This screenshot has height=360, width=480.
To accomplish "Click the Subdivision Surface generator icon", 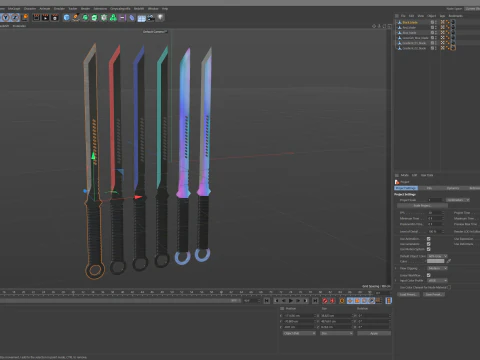I will (x=85, y=17).
